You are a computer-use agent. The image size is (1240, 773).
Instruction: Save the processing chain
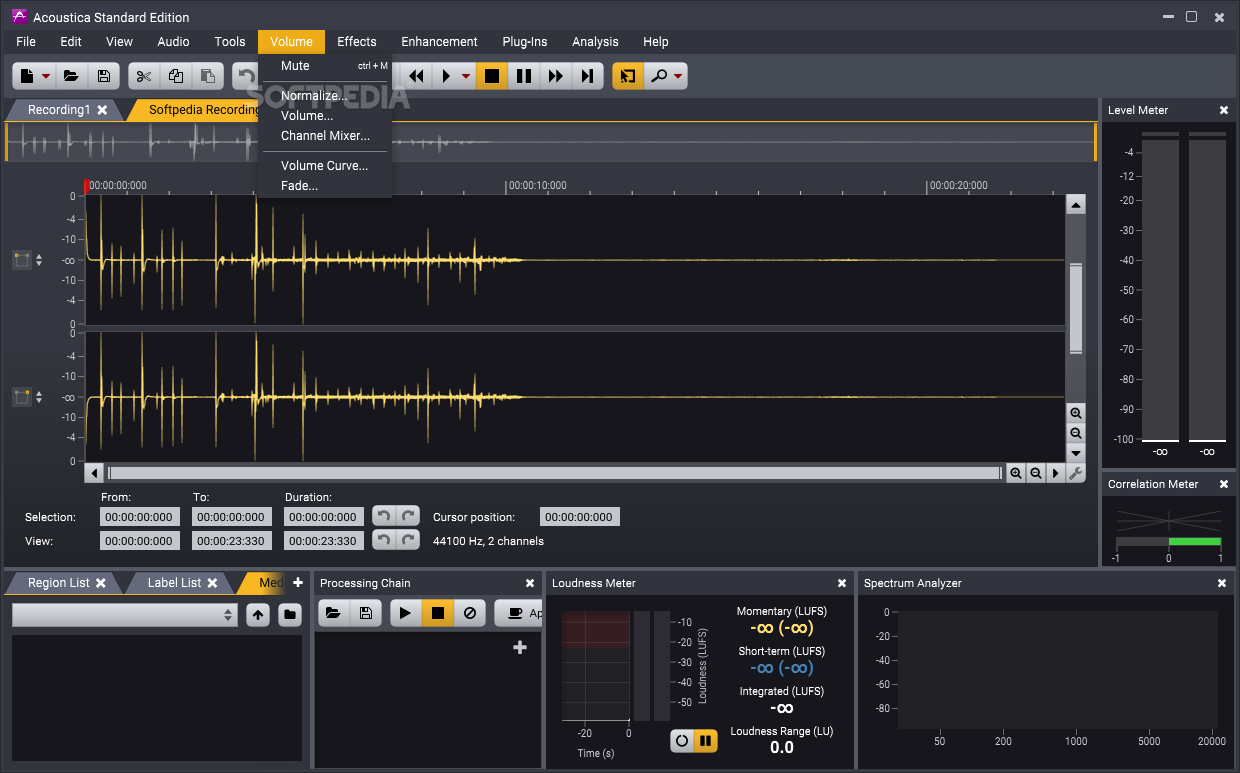[366, 613]
